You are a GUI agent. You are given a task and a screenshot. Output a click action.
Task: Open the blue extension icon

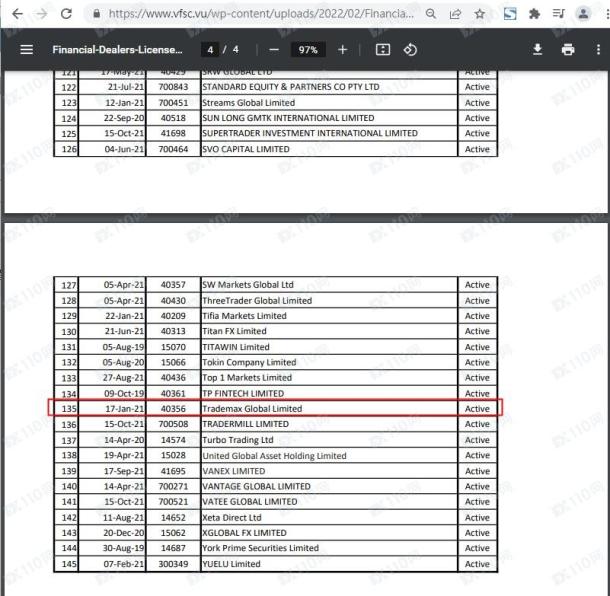510,14
